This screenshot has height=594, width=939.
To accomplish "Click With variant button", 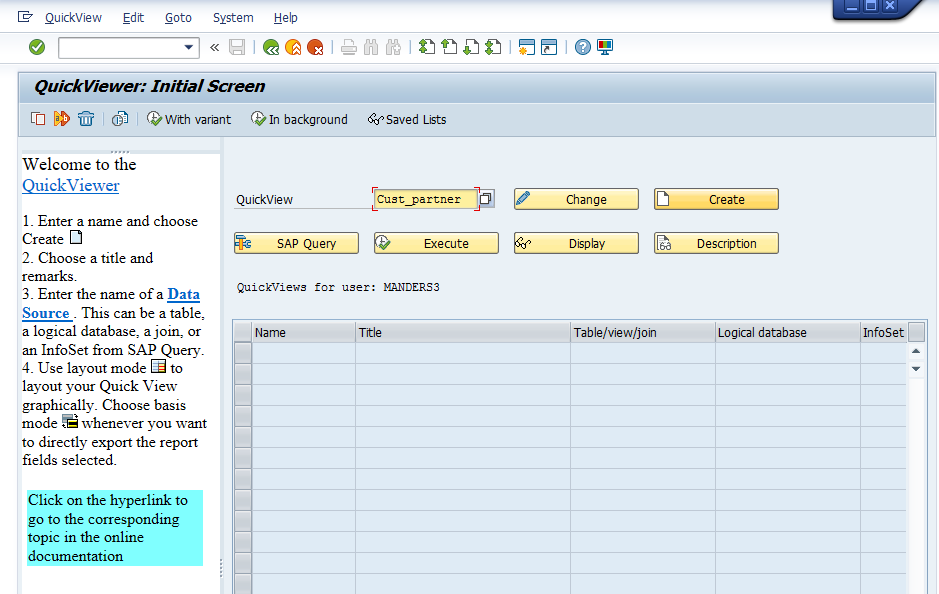I will coord(189,119).
